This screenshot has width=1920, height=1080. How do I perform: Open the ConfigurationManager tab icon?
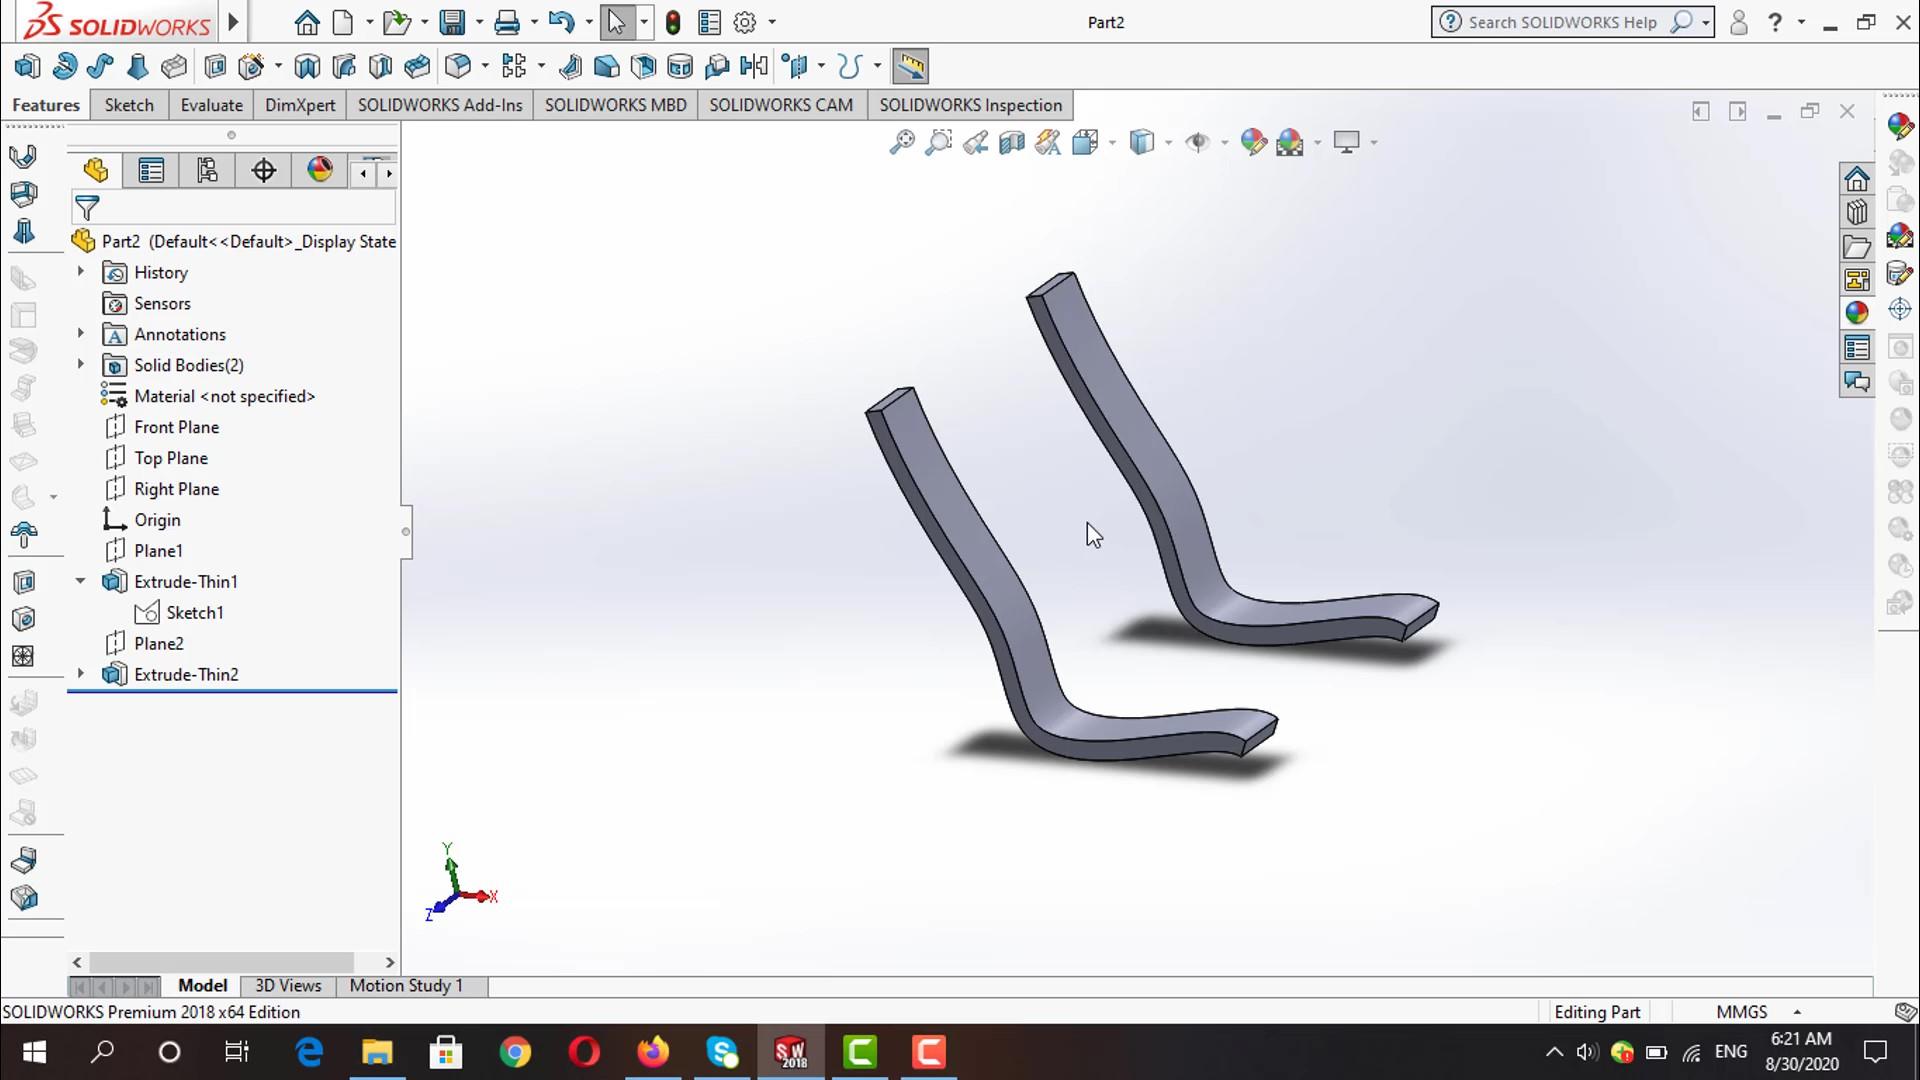click(207, 171)
